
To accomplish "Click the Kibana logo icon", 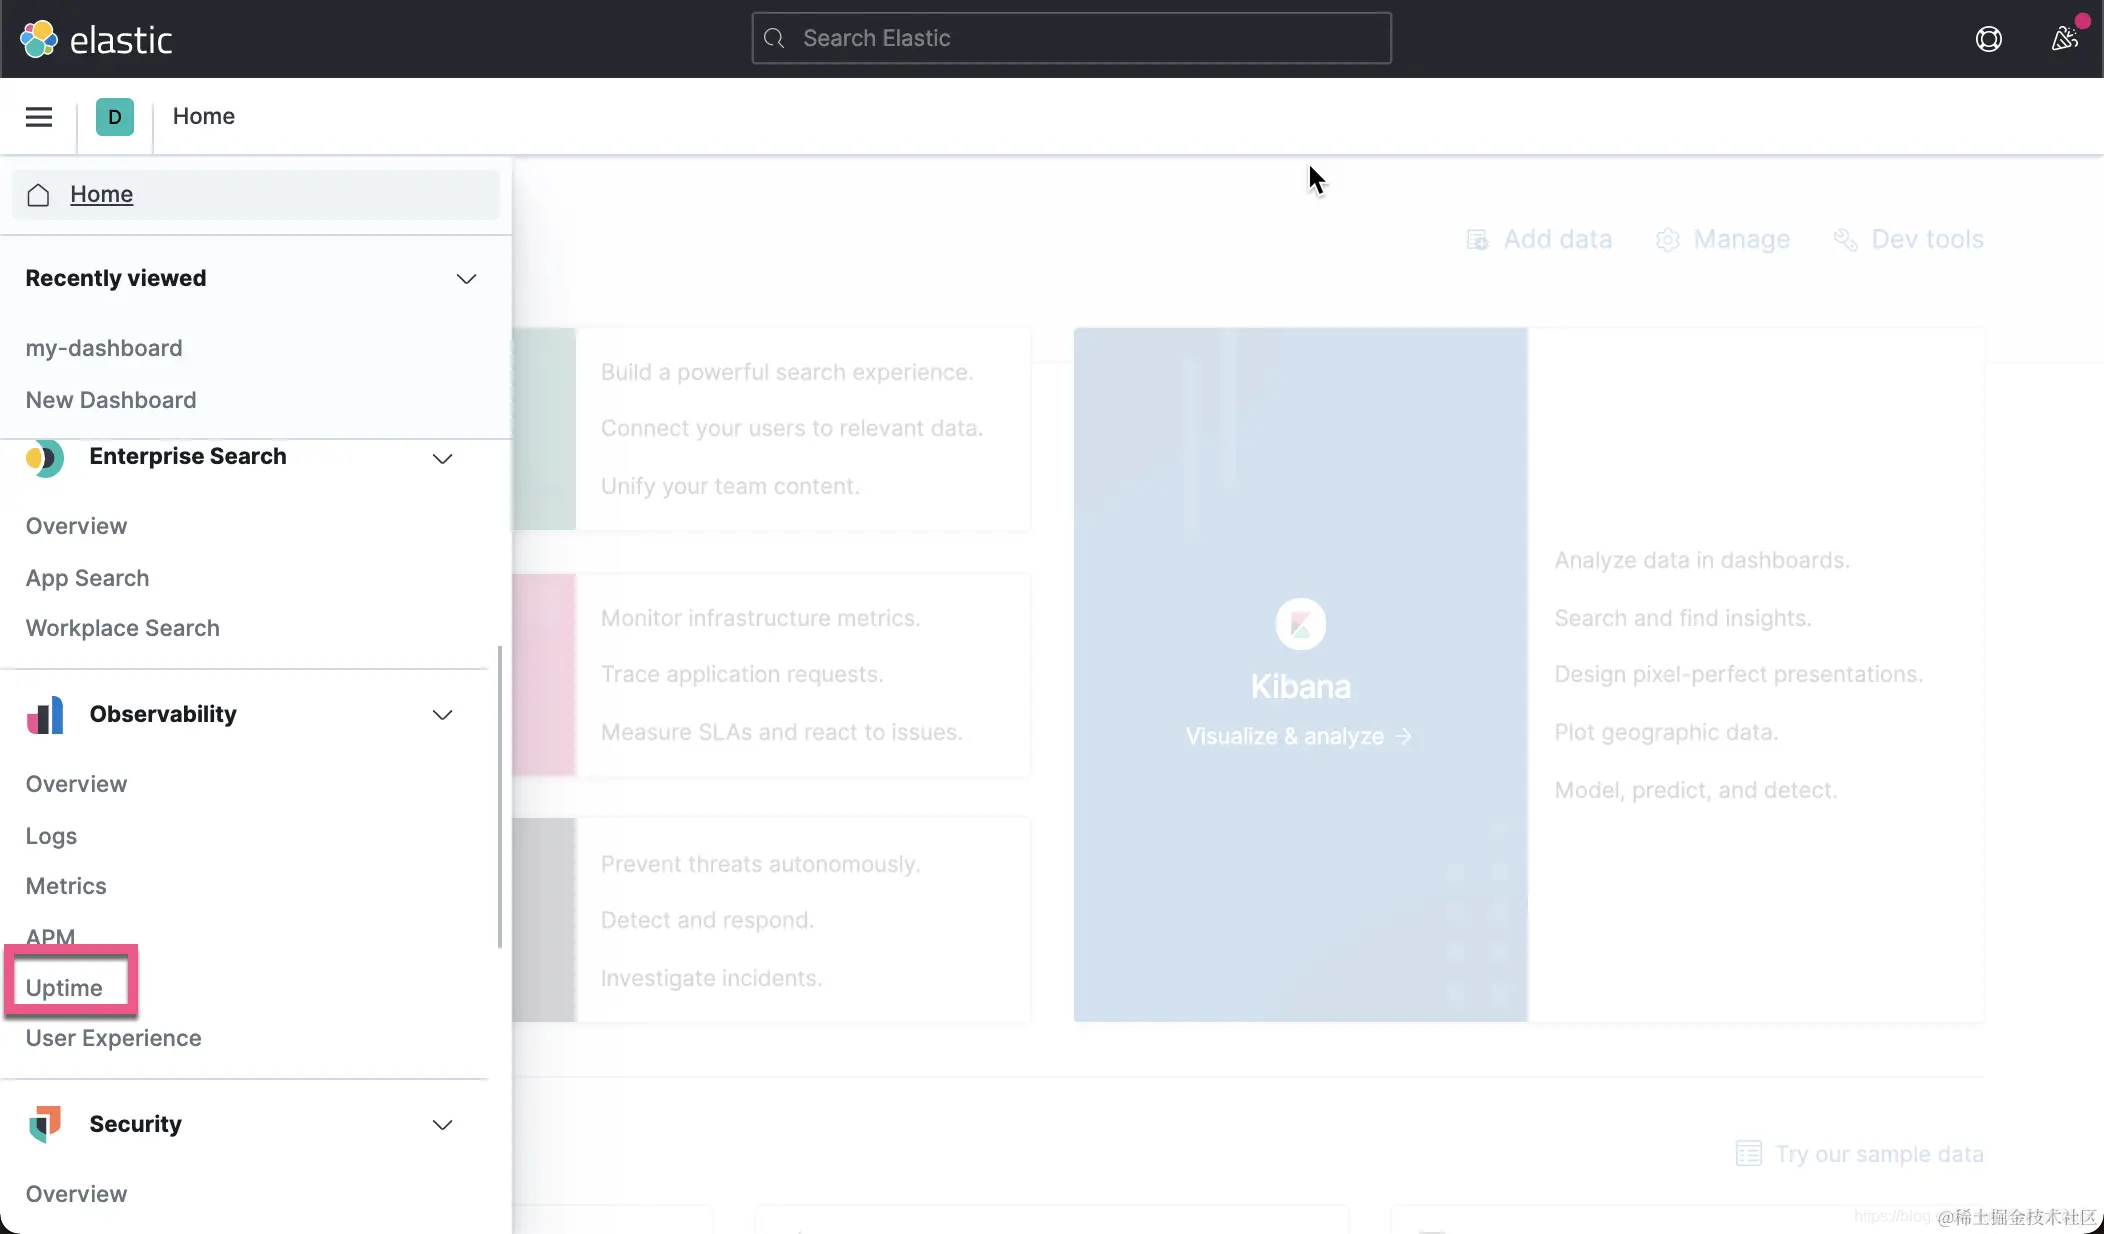I will (1300, 624).
